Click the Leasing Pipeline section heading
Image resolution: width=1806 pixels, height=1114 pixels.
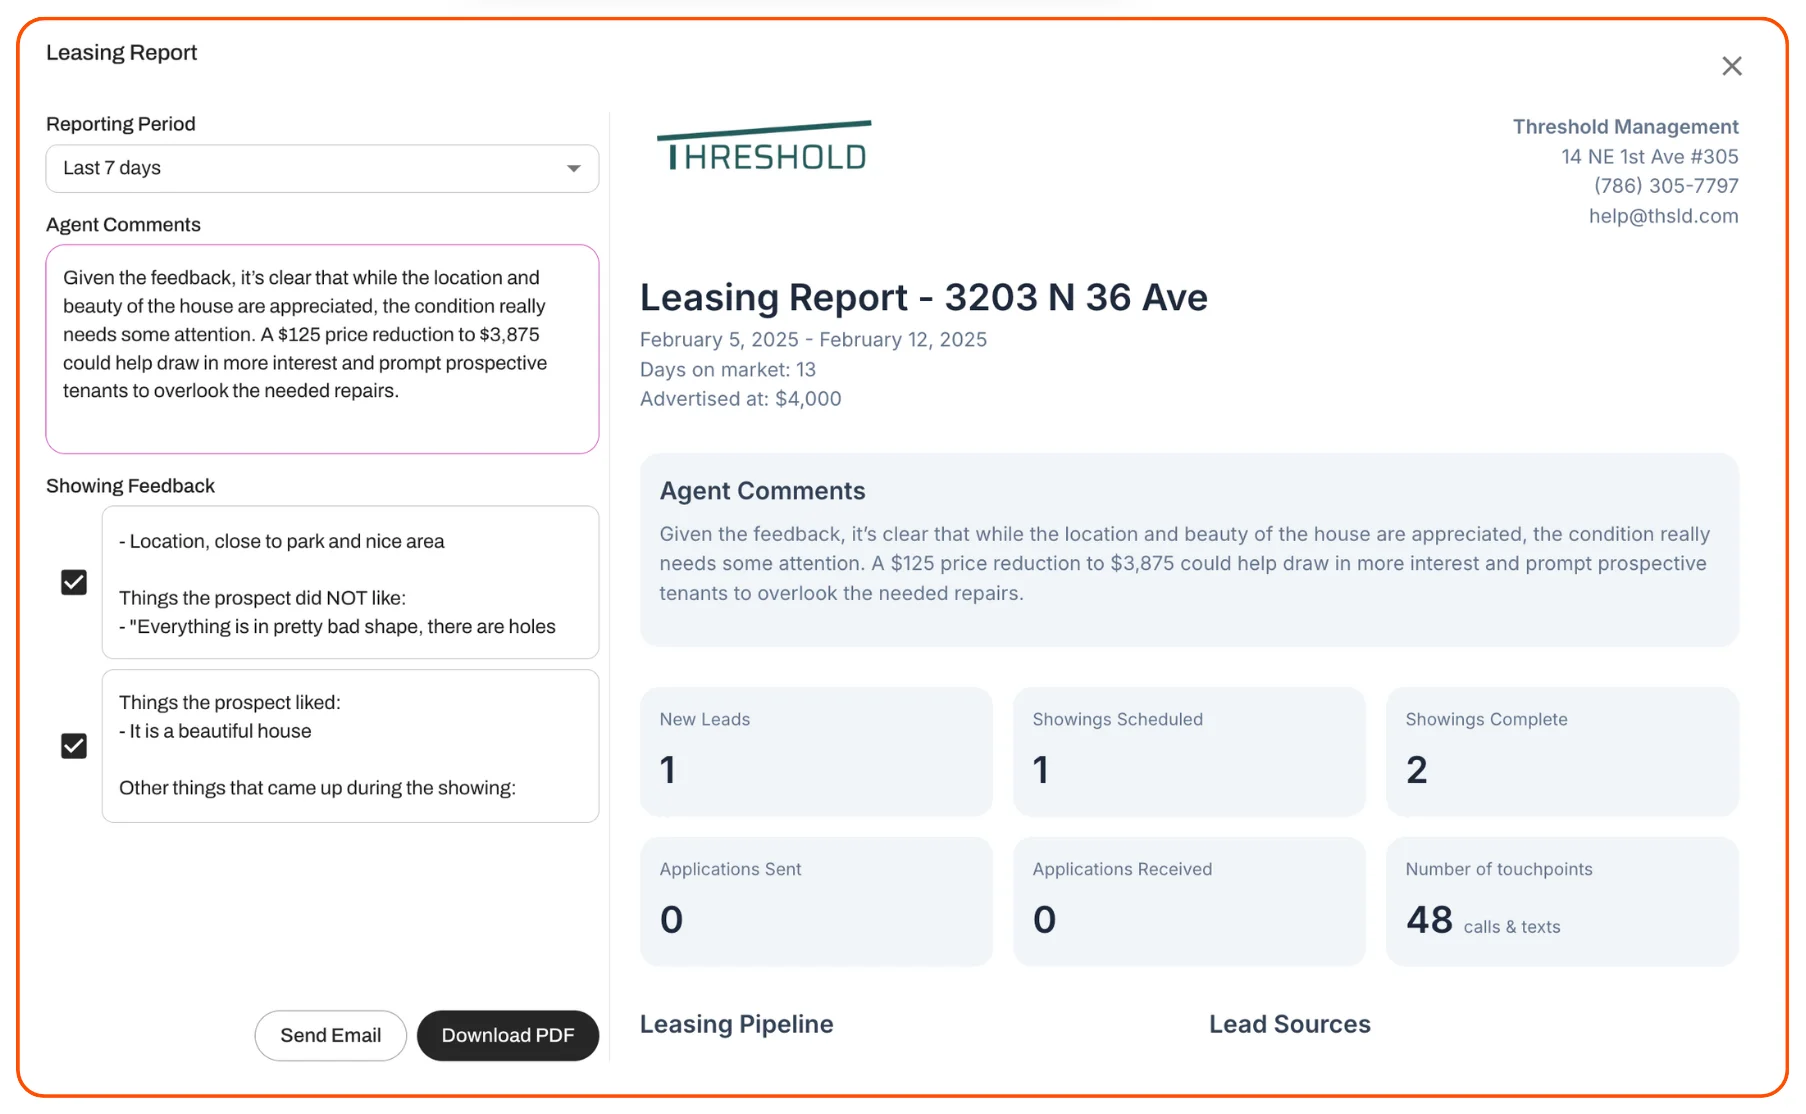[736, 1024]
